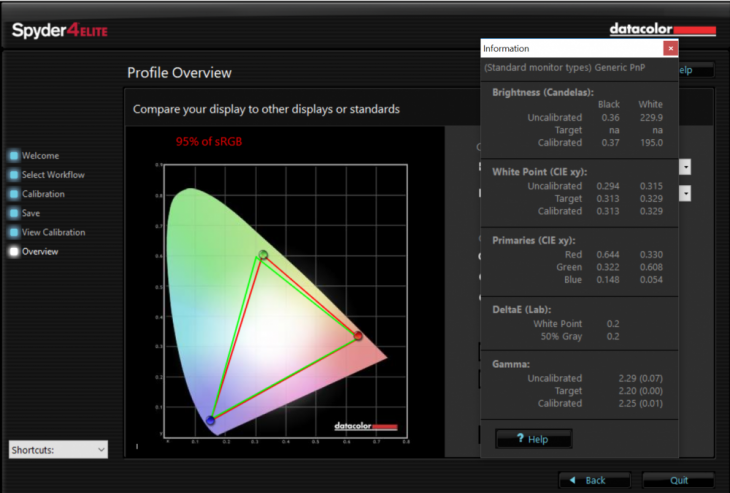The width and height of the screenshot is (730, 493).
Task: Click the Back button
Action: coord(595,480)
